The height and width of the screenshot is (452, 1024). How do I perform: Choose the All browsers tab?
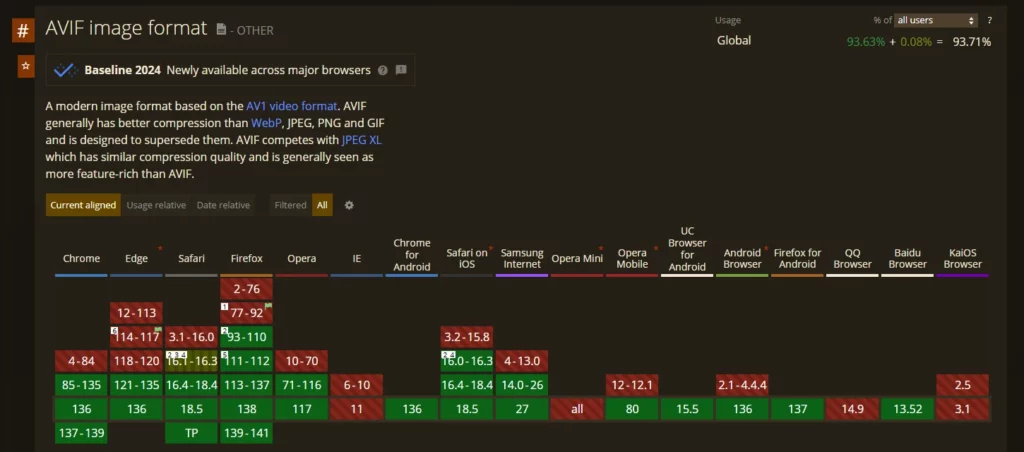tap(322, 205)
